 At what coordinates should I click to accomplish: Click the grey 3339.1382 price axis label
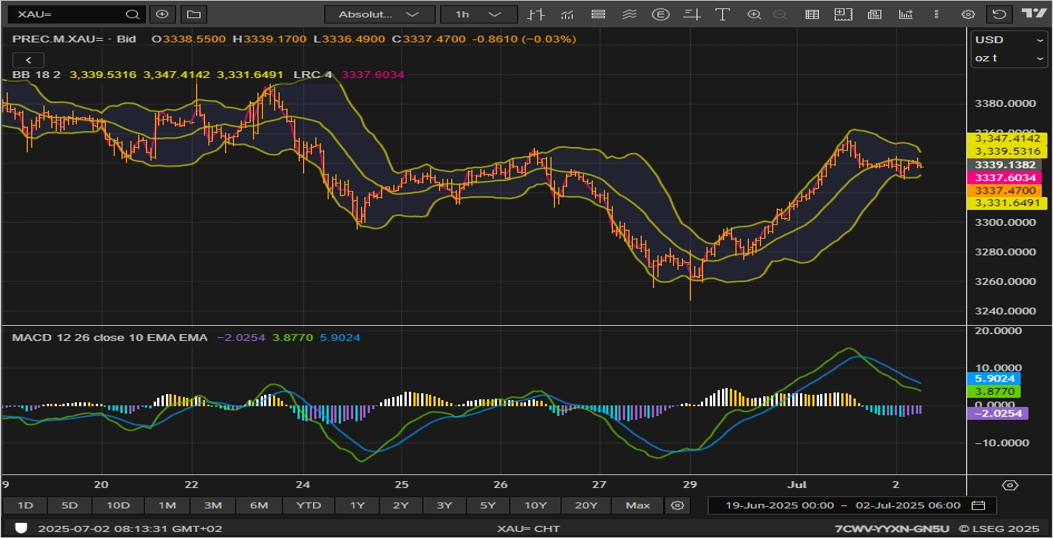[1004, 165]
